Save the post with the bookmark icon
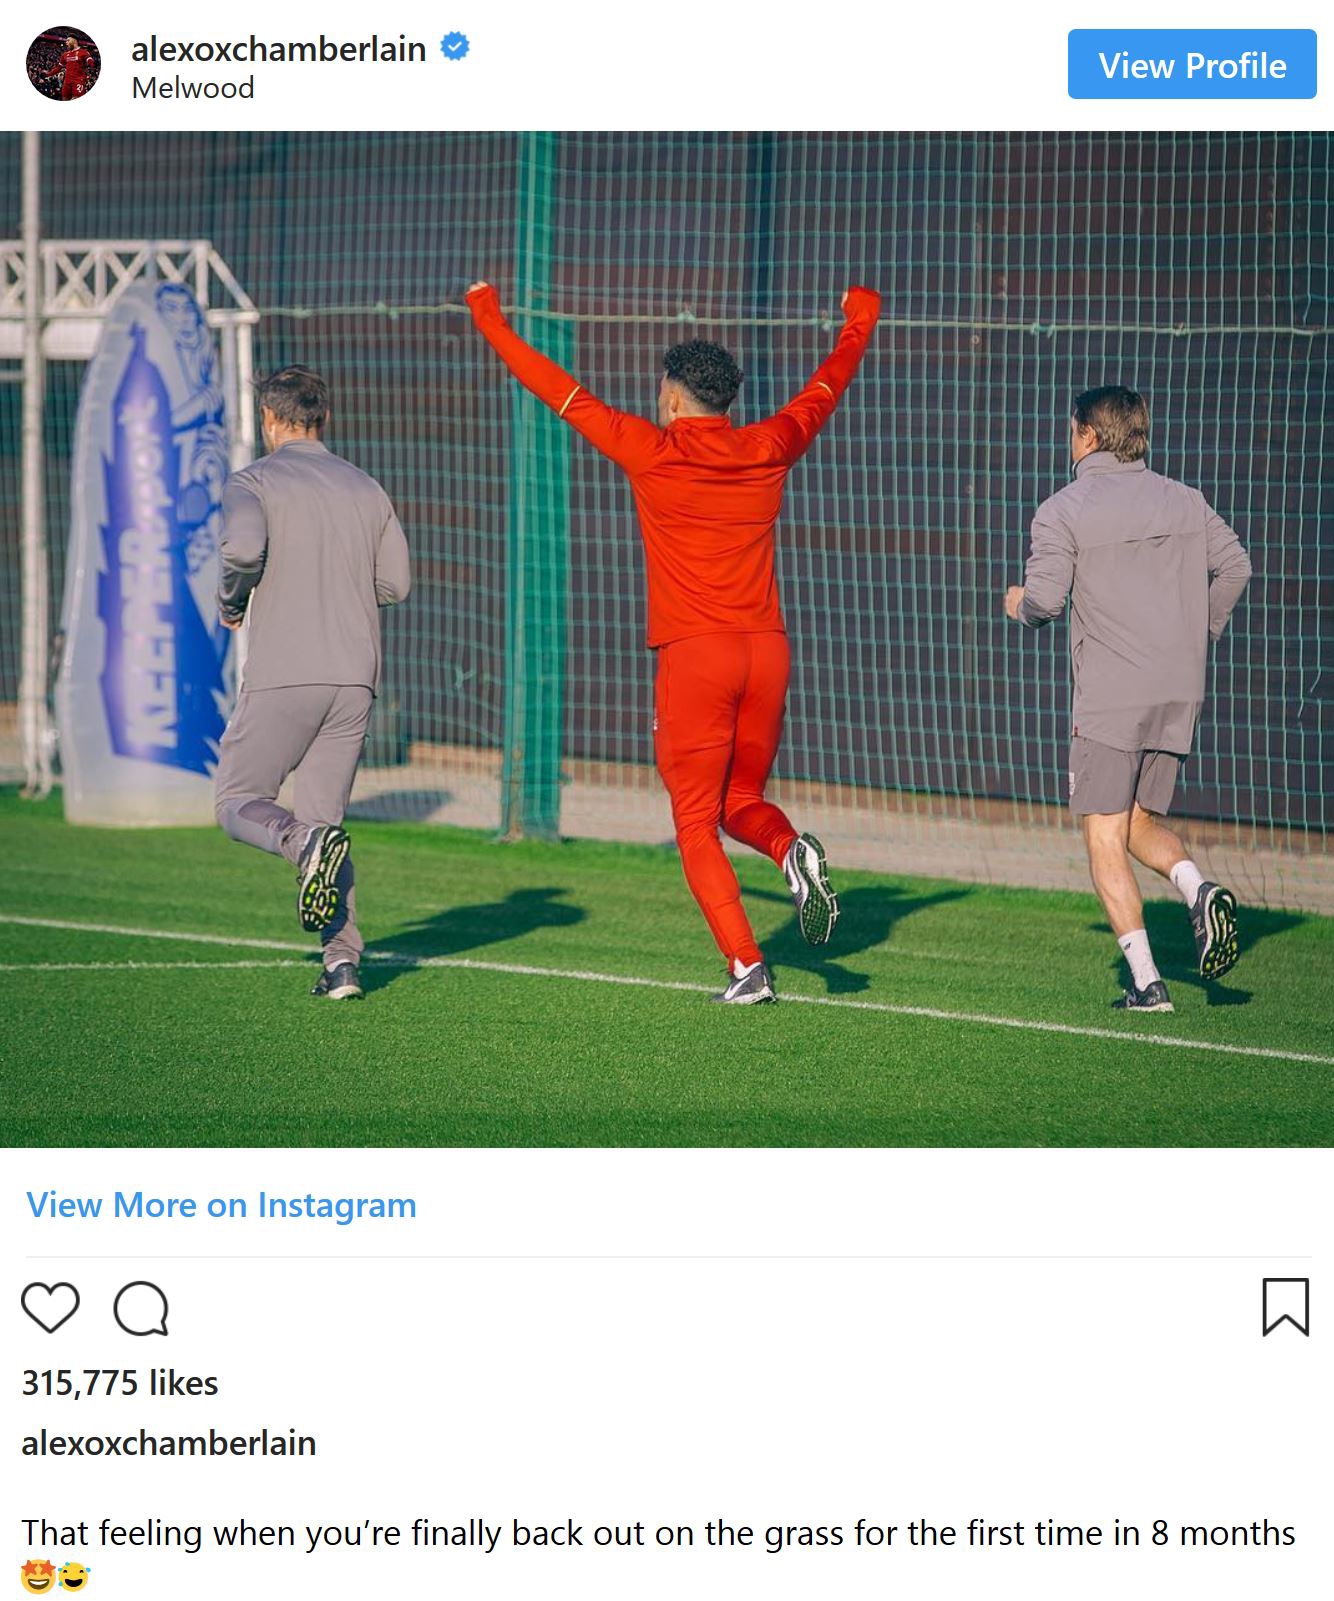The height and width of the screenshot is (1601, 1334). (1285, 1307)
